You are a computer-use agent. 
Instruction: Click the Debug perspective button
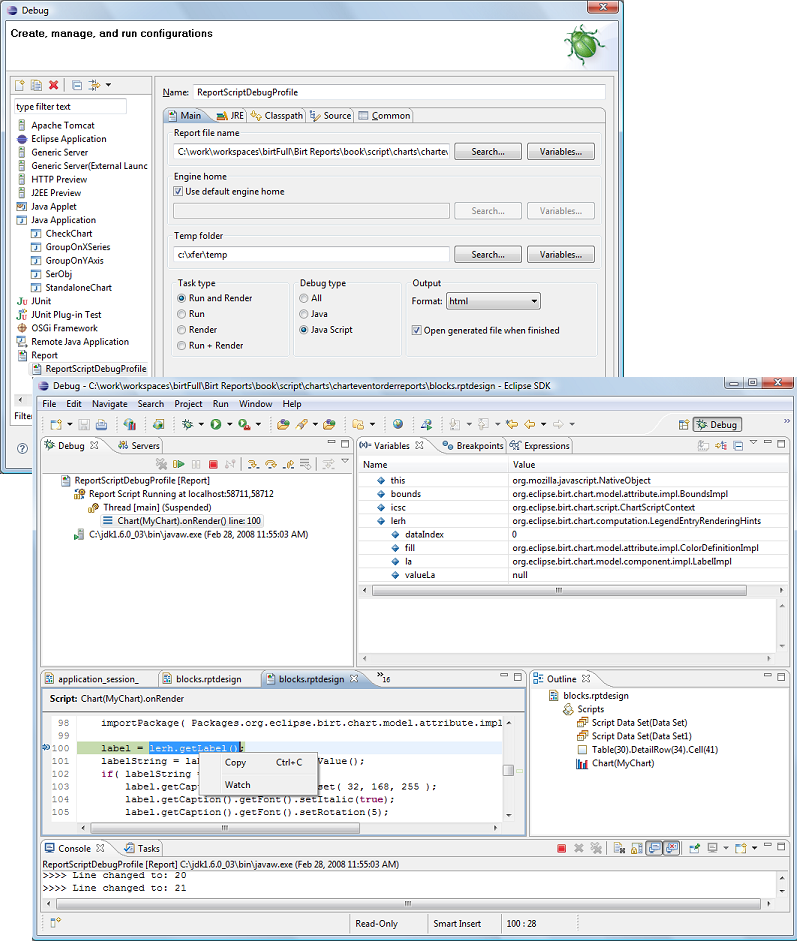click(717, 425)
